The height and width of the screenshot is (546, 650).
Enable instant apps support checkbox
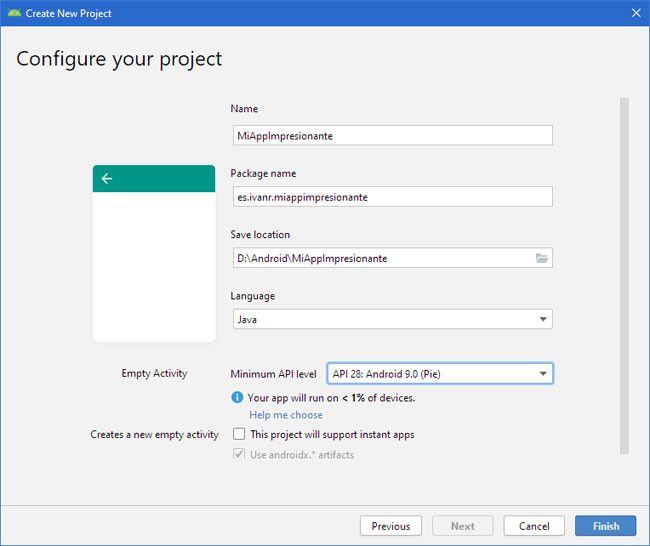pyautogui.click(x=239, y=434)
